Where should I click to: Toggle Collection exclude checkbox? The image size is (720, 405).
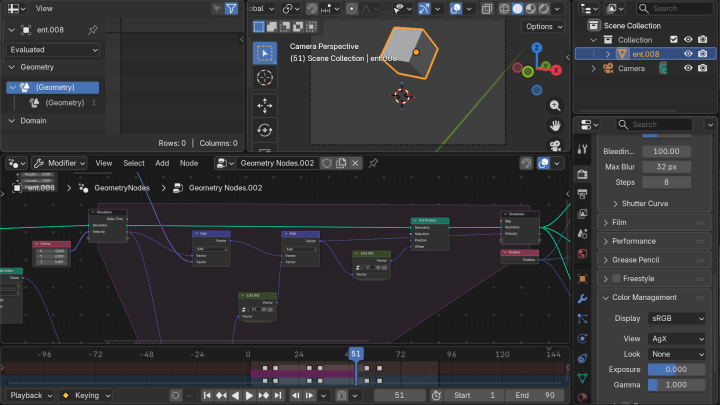673,40
